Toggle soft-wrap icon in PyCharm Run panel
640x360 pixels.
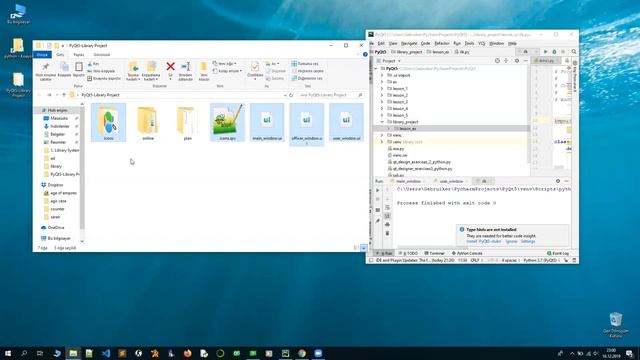(x=387, y=207)
